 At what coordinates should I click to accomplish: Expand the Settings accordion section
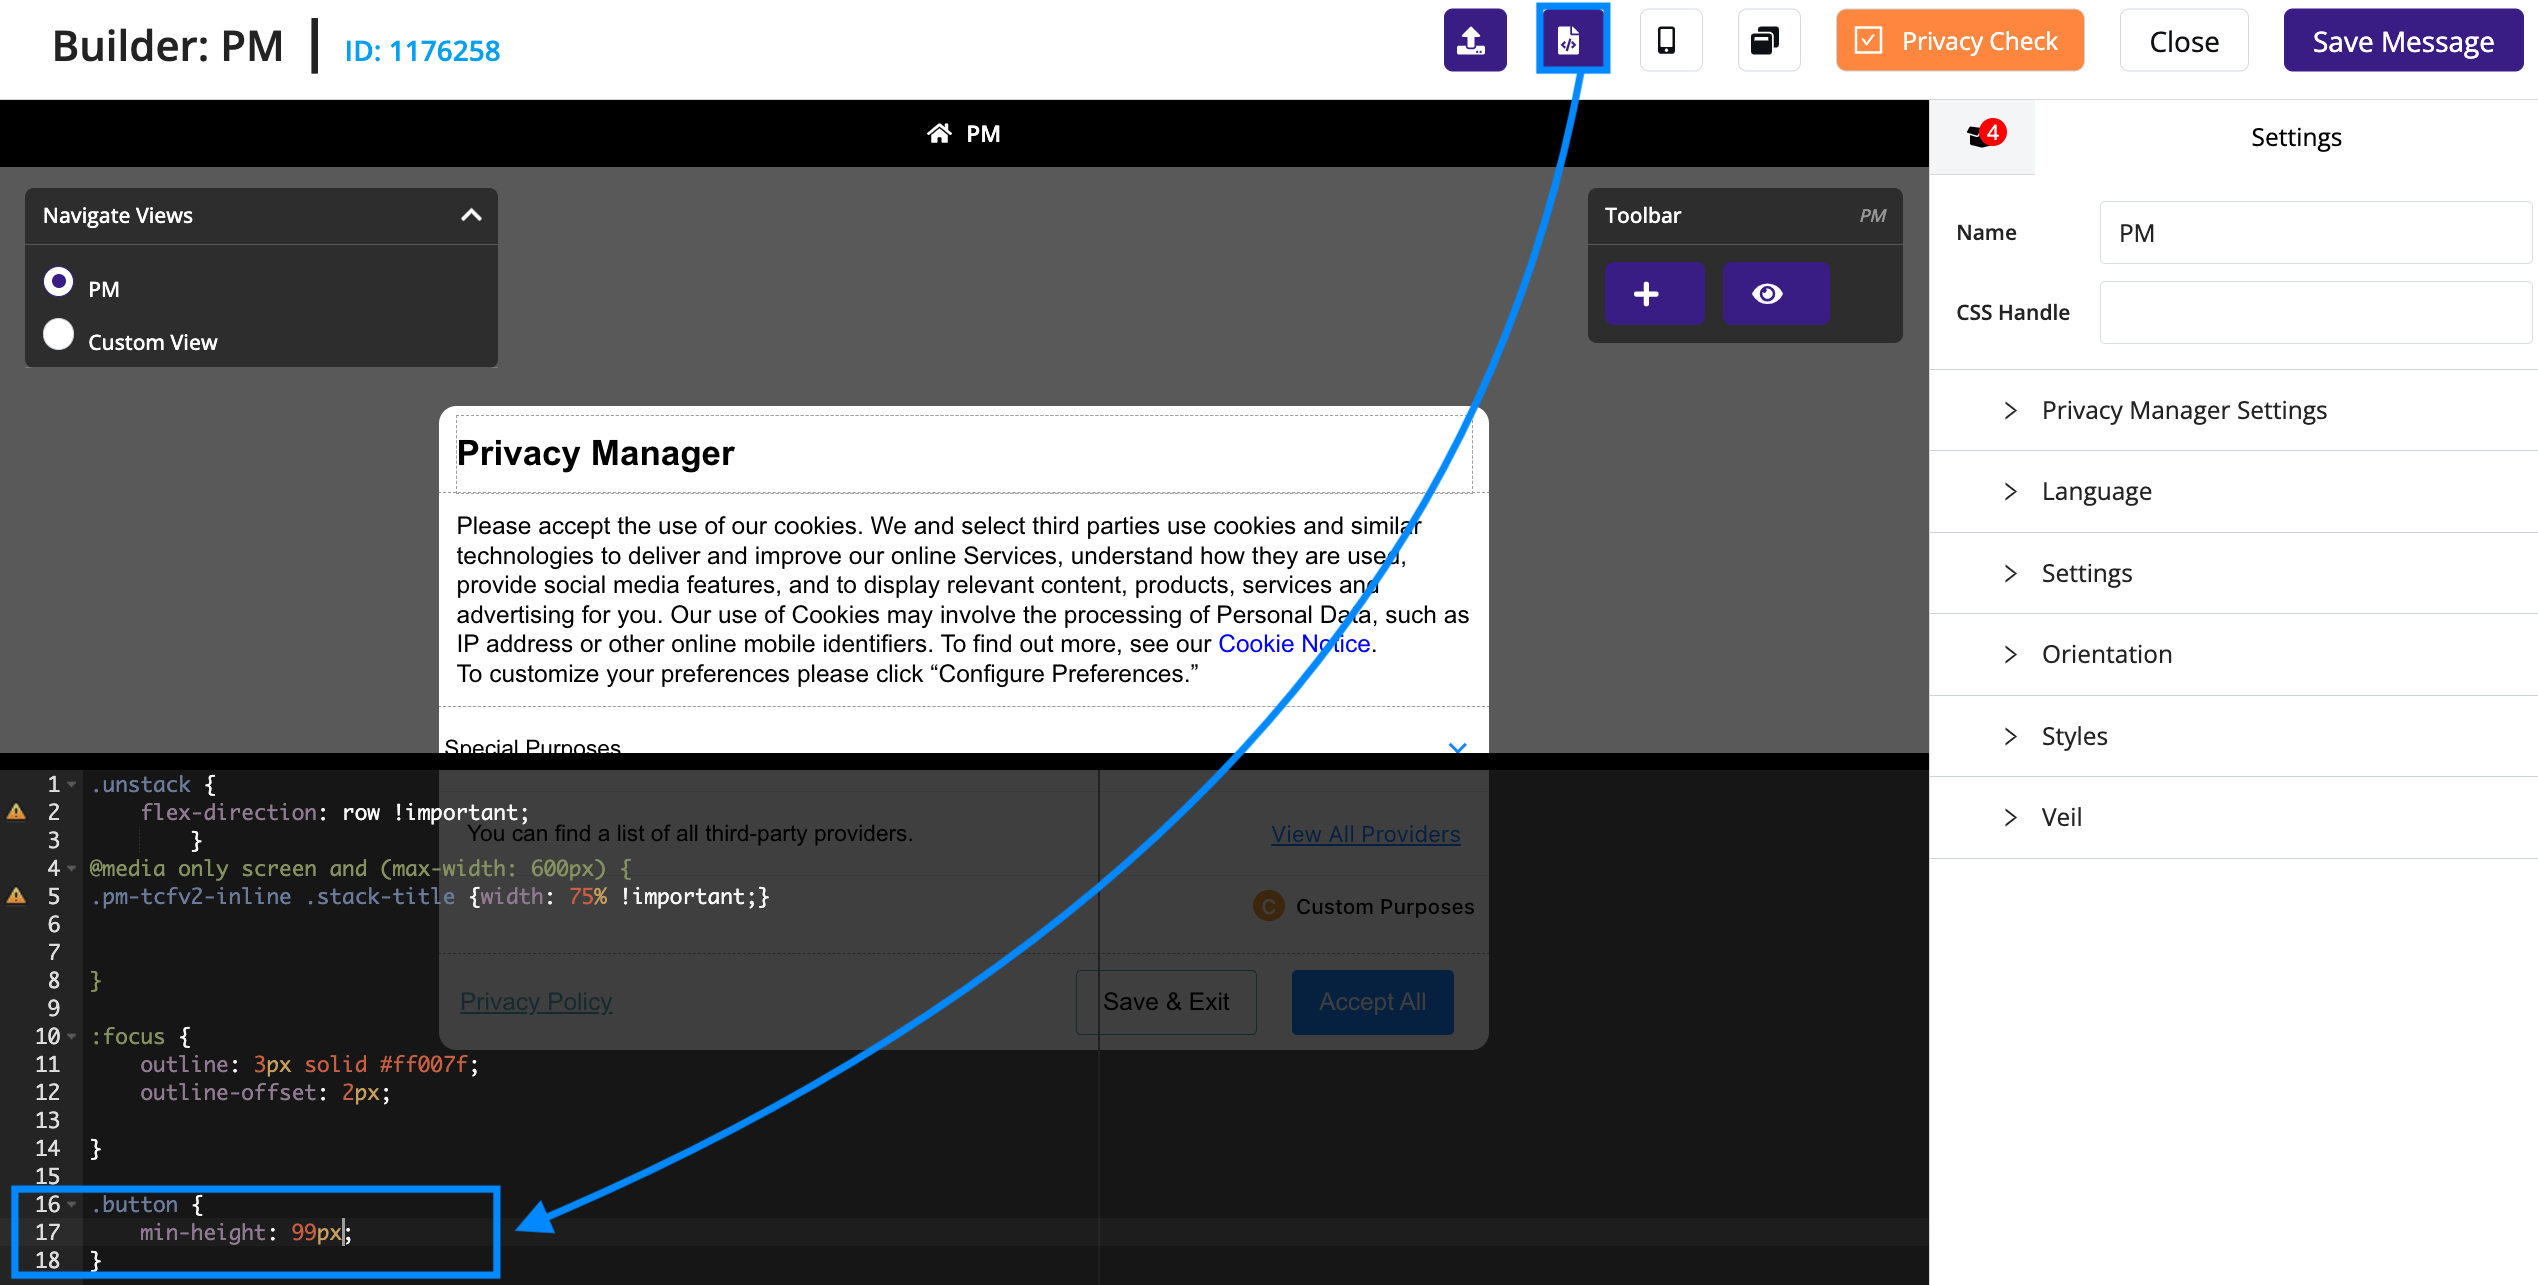coord(2233,573)
